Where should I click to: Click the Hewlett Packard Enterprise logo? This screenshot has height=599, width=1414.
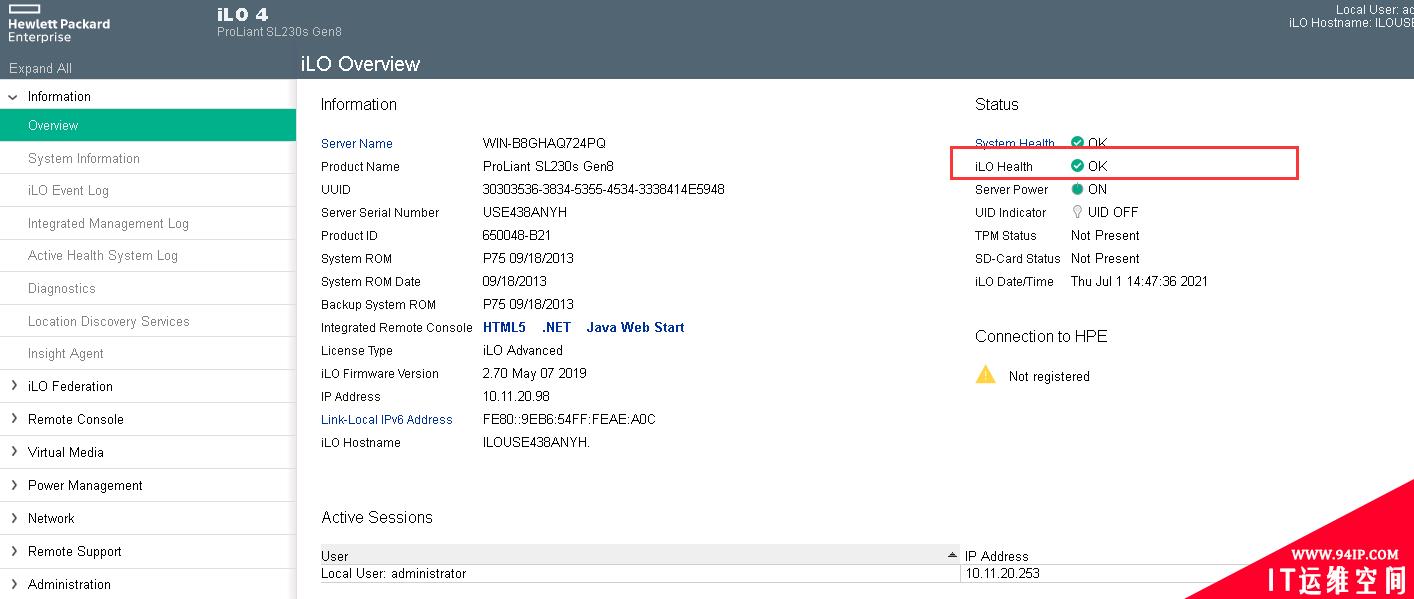click(x=59, y=23)
